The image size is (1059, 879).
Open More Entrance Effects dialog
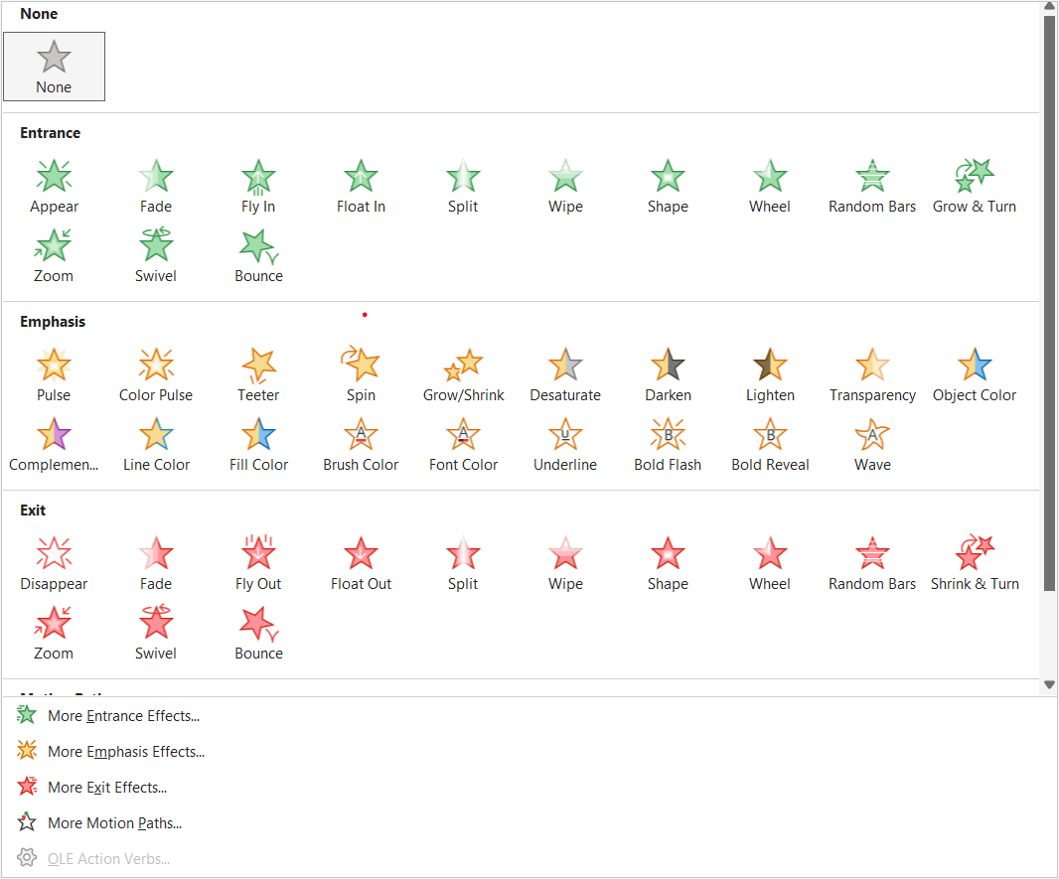tap(123, 716)
